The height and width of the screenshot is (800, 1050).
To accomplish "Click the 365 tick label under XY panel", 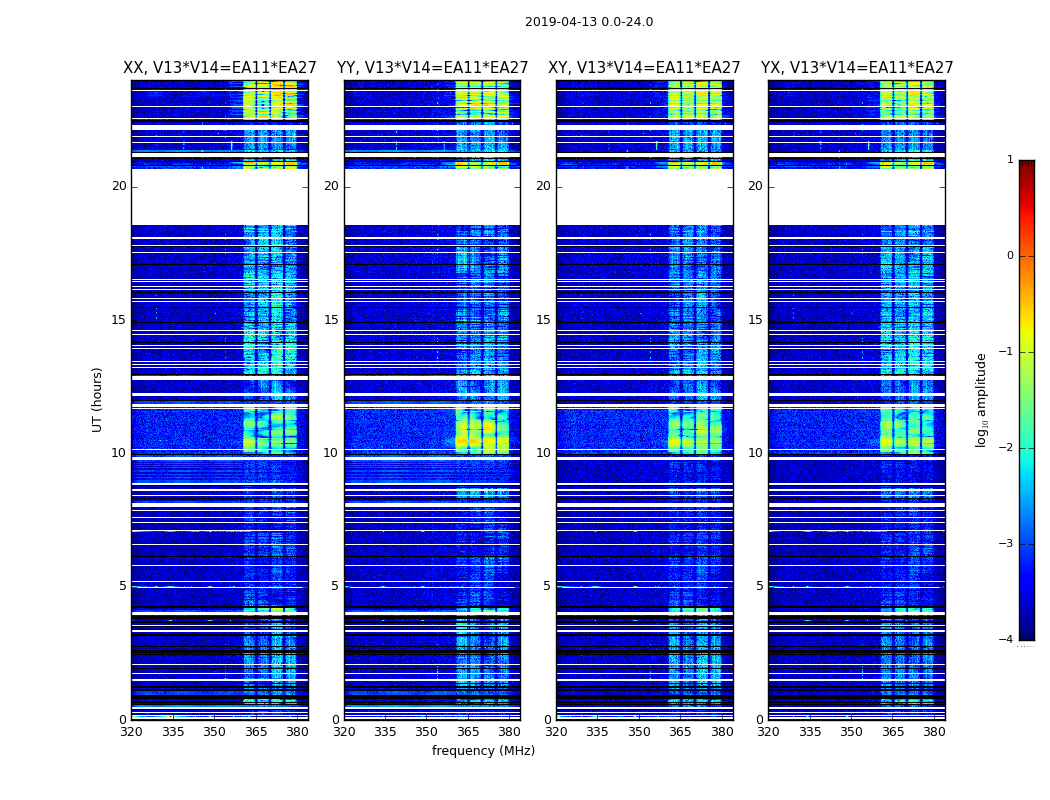I will 680,732.
